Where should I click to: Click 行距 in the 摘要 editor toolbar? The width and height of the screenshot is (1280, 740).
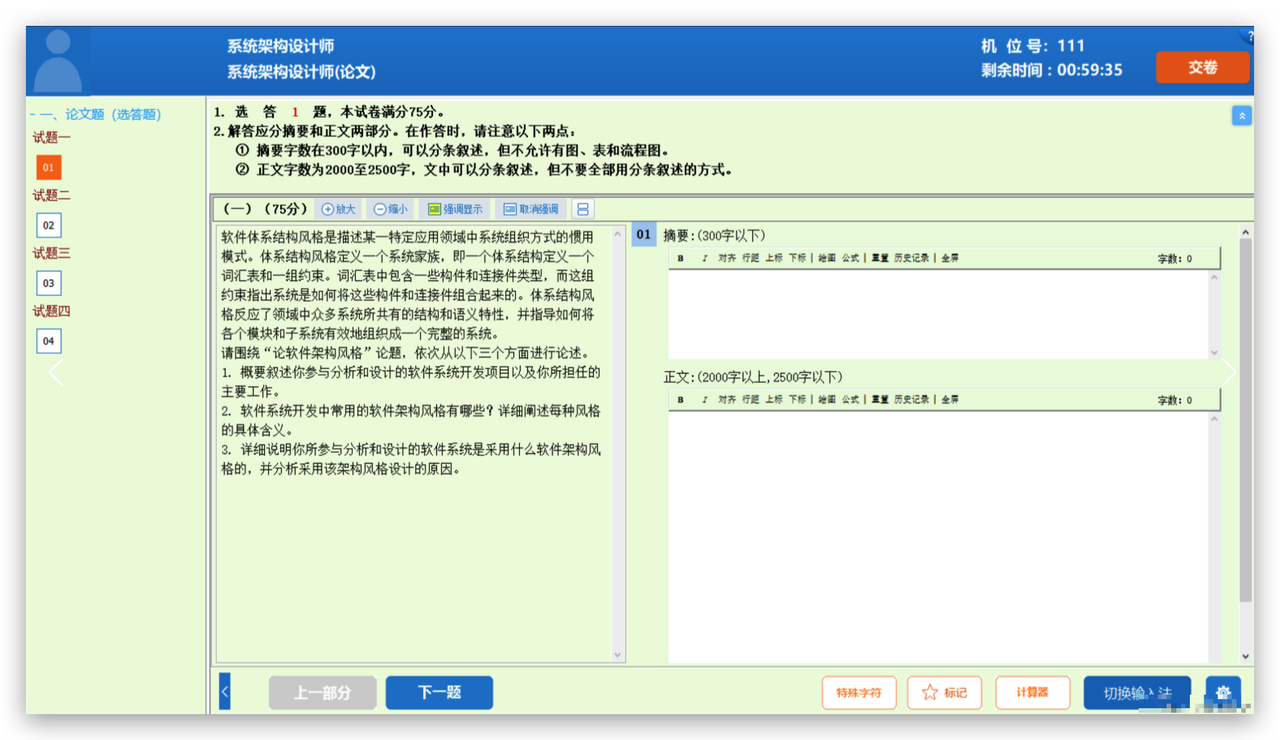(750, 258)
